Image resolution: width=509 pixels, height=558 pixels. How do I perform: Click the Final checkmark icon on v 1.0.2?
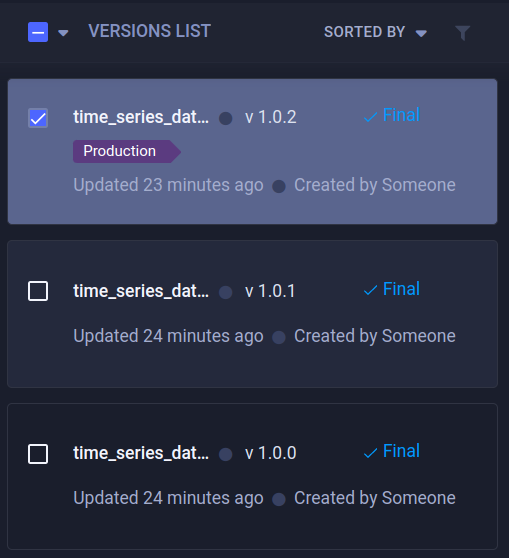(371, 117)
